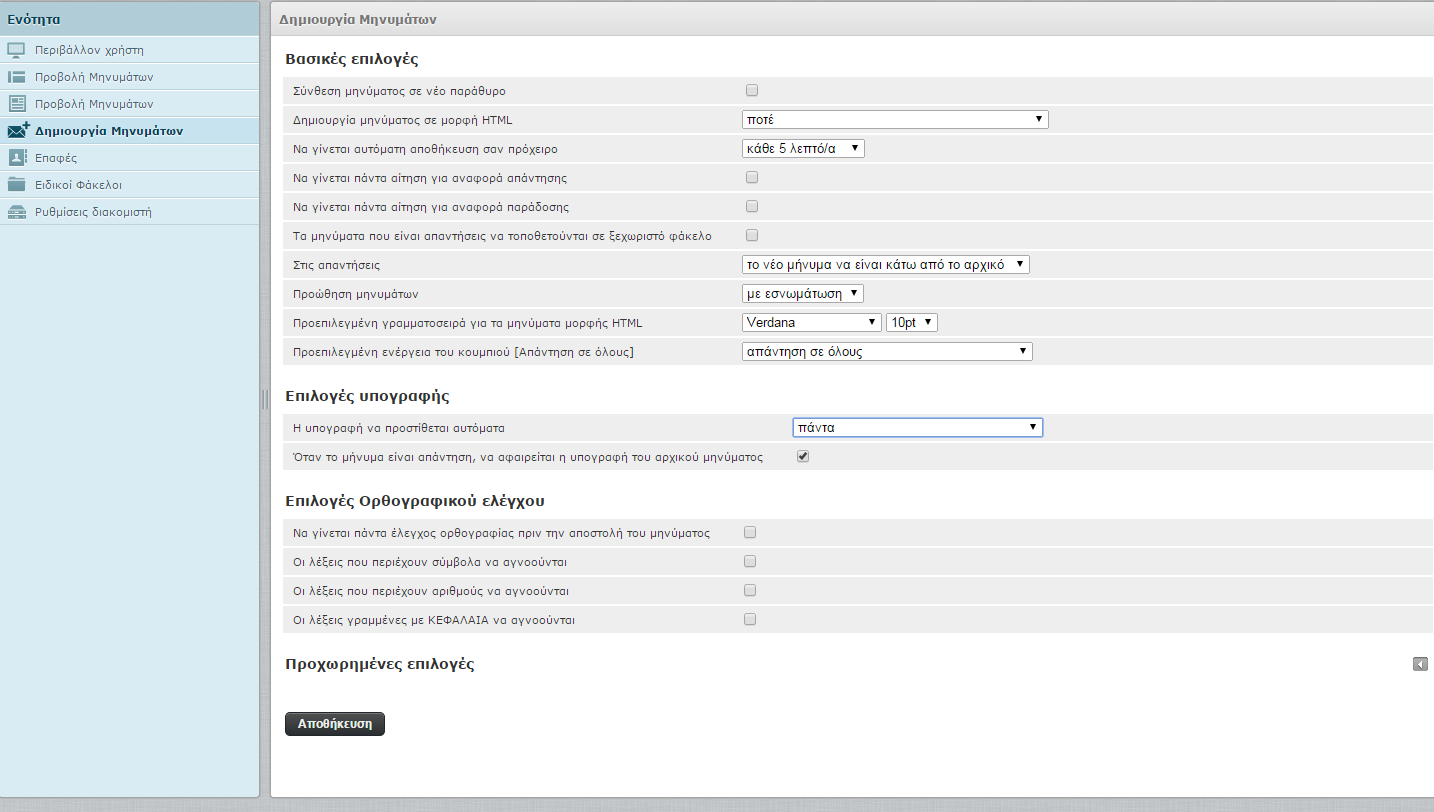The width and height of the screenshot is (1434, 812).
Task: Toggle ignore ΚΕΦΑΛΑΙΑ words checkbox
Action: click(x=750, y=619)
